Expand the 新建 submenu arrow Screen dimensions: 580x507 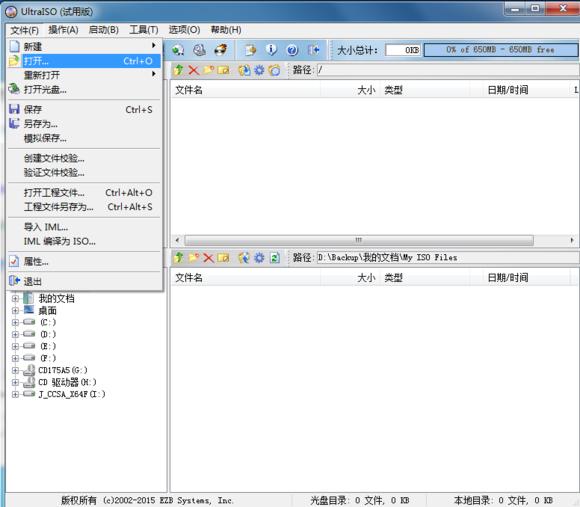click(154, 45)
